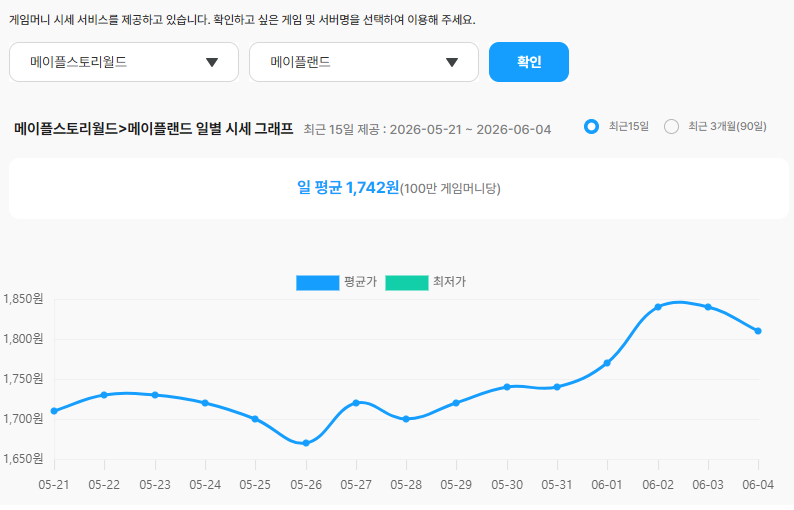Click the 1,650원 y-axis label
This screenshot has width=794, height=510.
23,459
